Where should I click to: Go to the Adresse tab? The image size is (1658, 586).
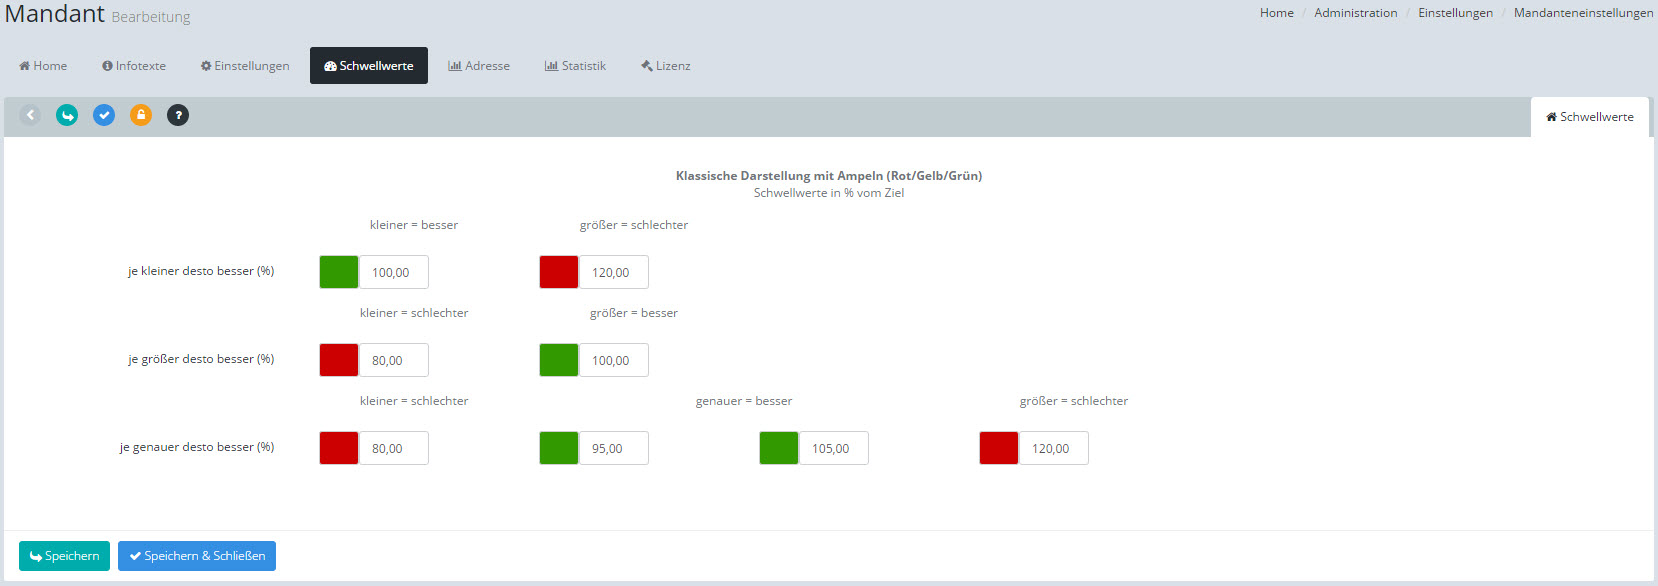[x=479, y=66]
